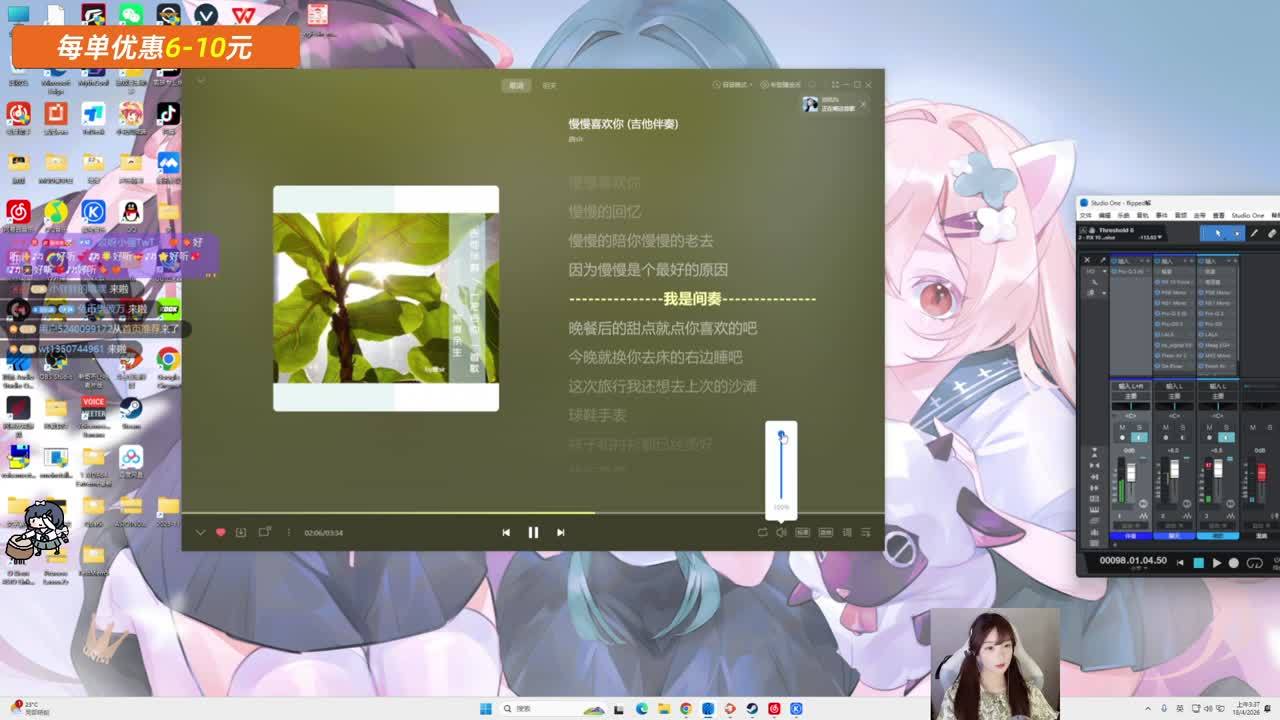Viewport: 1280px width, 720px height.
Task: Open Steam from the taskbar
Action: 752,708
